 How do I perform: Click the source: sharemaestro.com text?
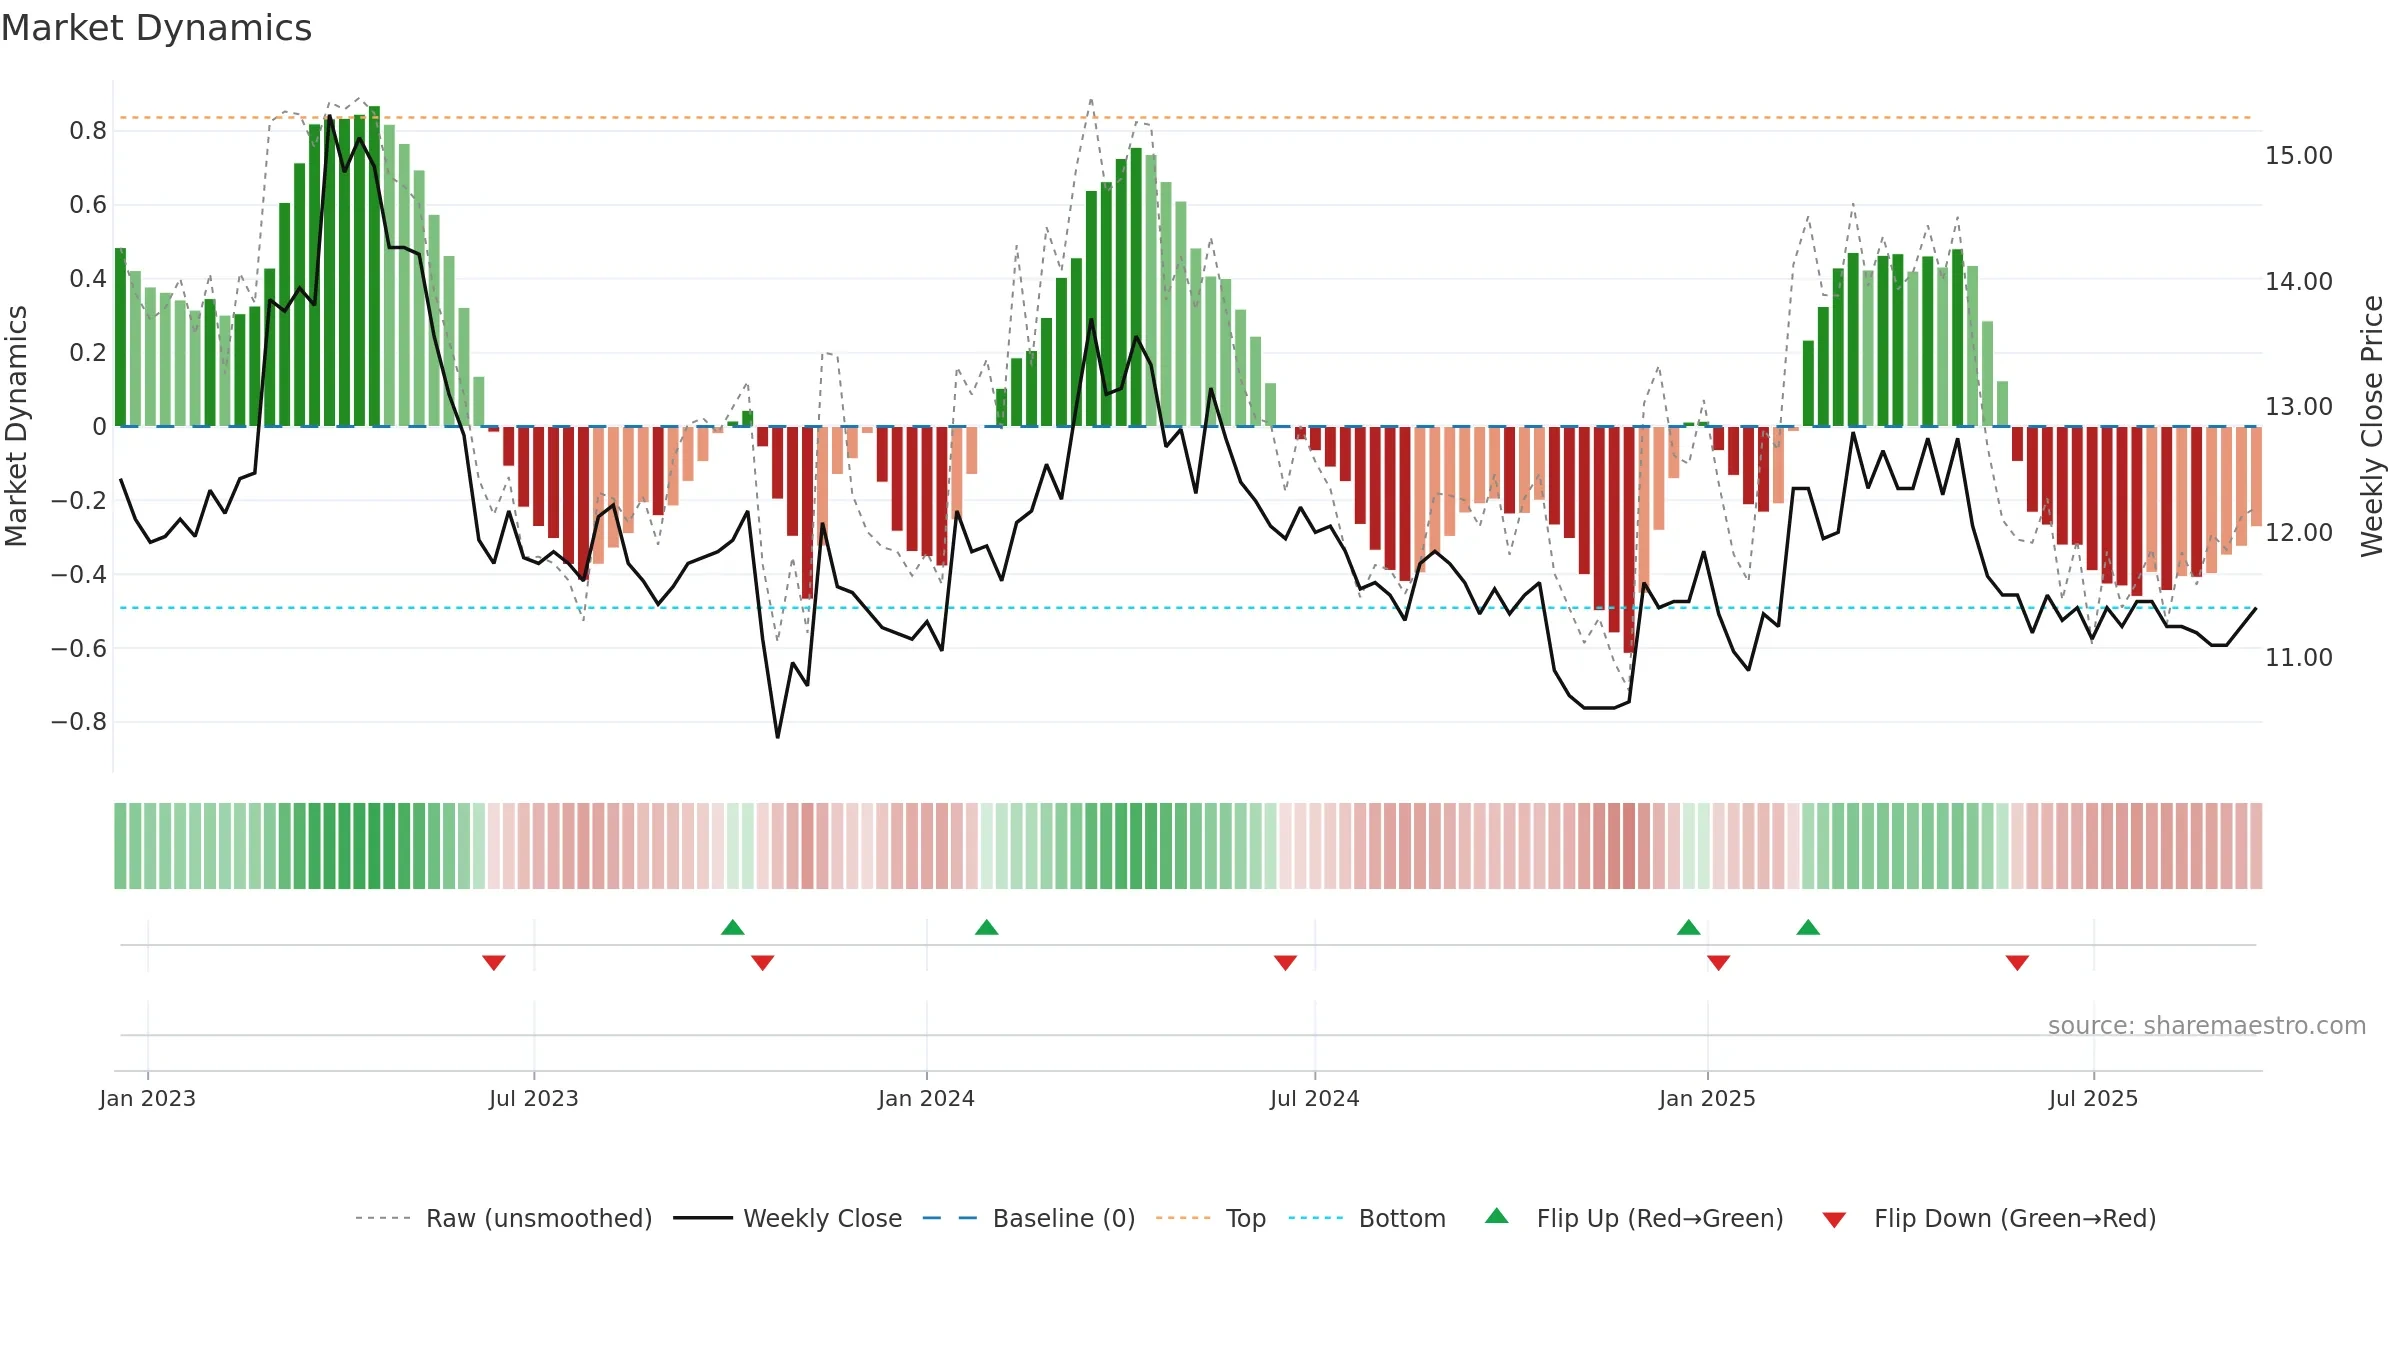2207,1026
